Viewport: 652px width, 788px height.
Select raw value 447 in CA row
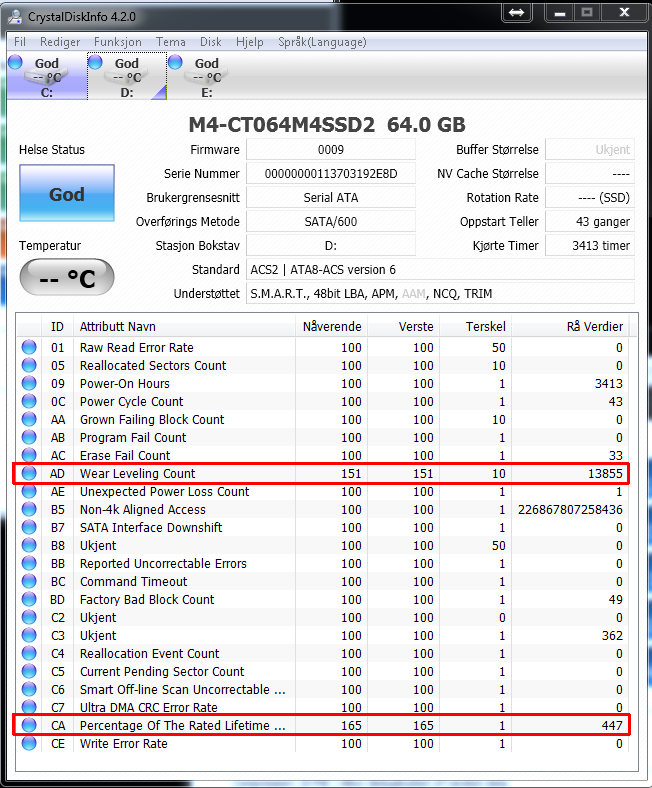612,726
